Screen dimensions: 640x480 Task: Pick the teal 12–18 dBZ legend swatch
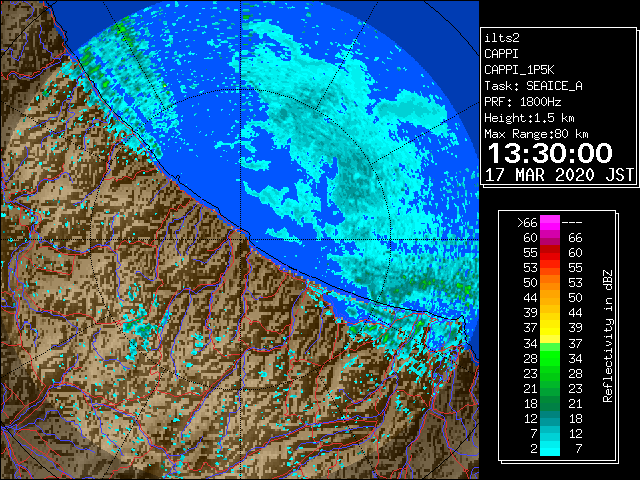[x=550, y=418]
